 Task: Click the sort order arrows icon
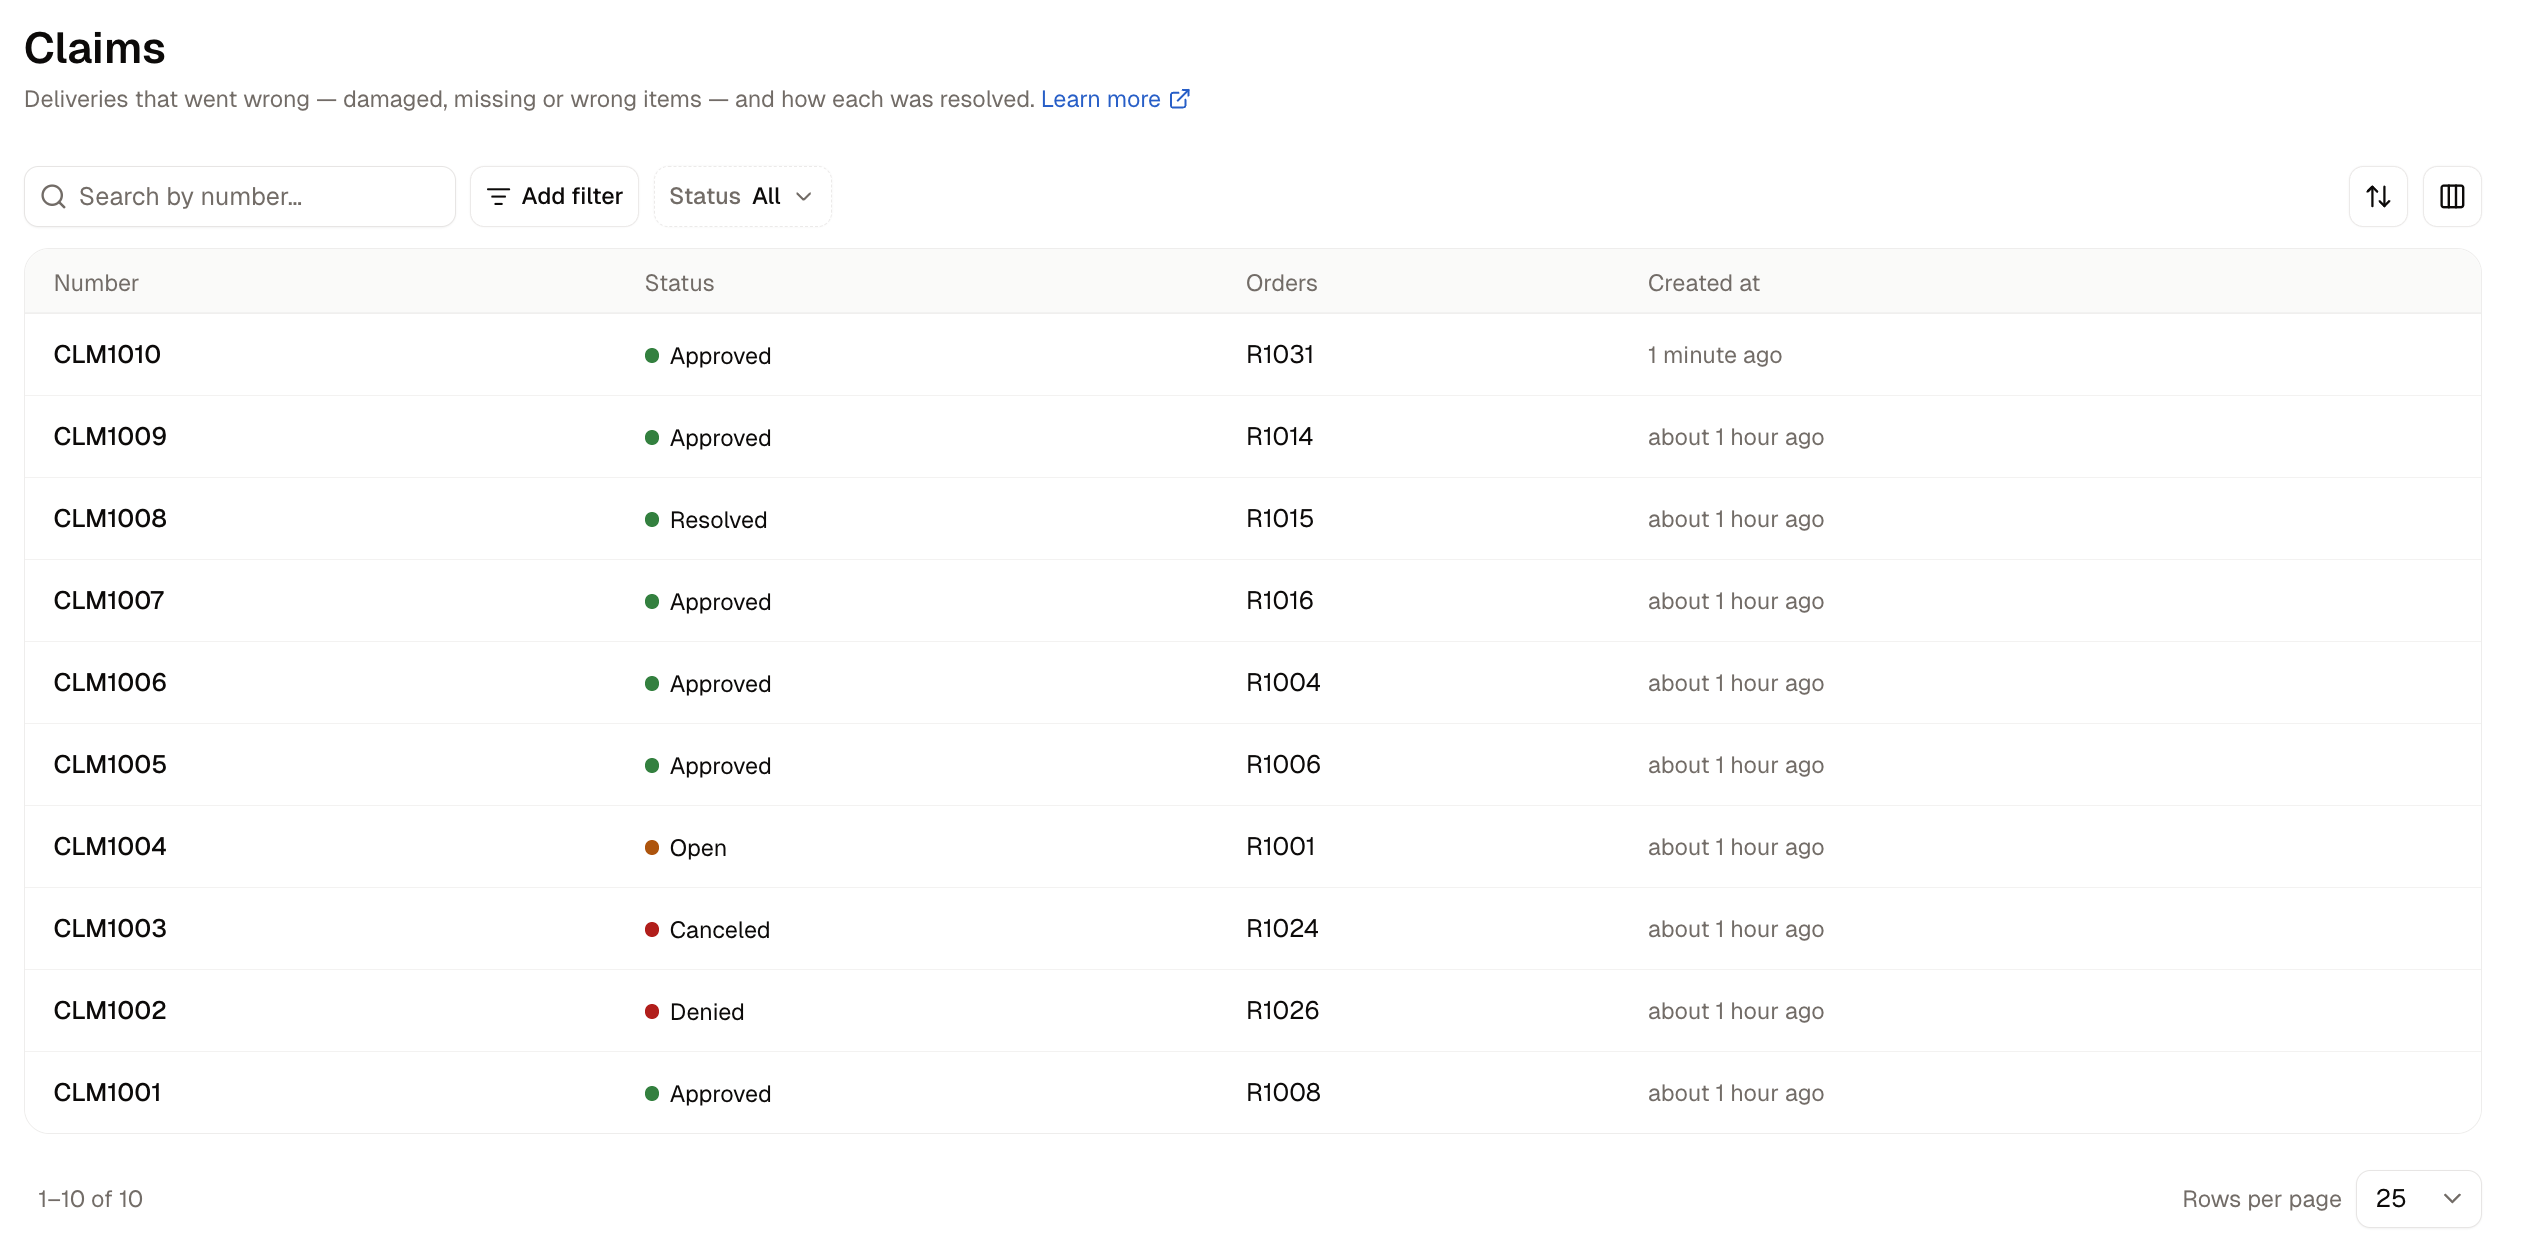pos(2378,196)
